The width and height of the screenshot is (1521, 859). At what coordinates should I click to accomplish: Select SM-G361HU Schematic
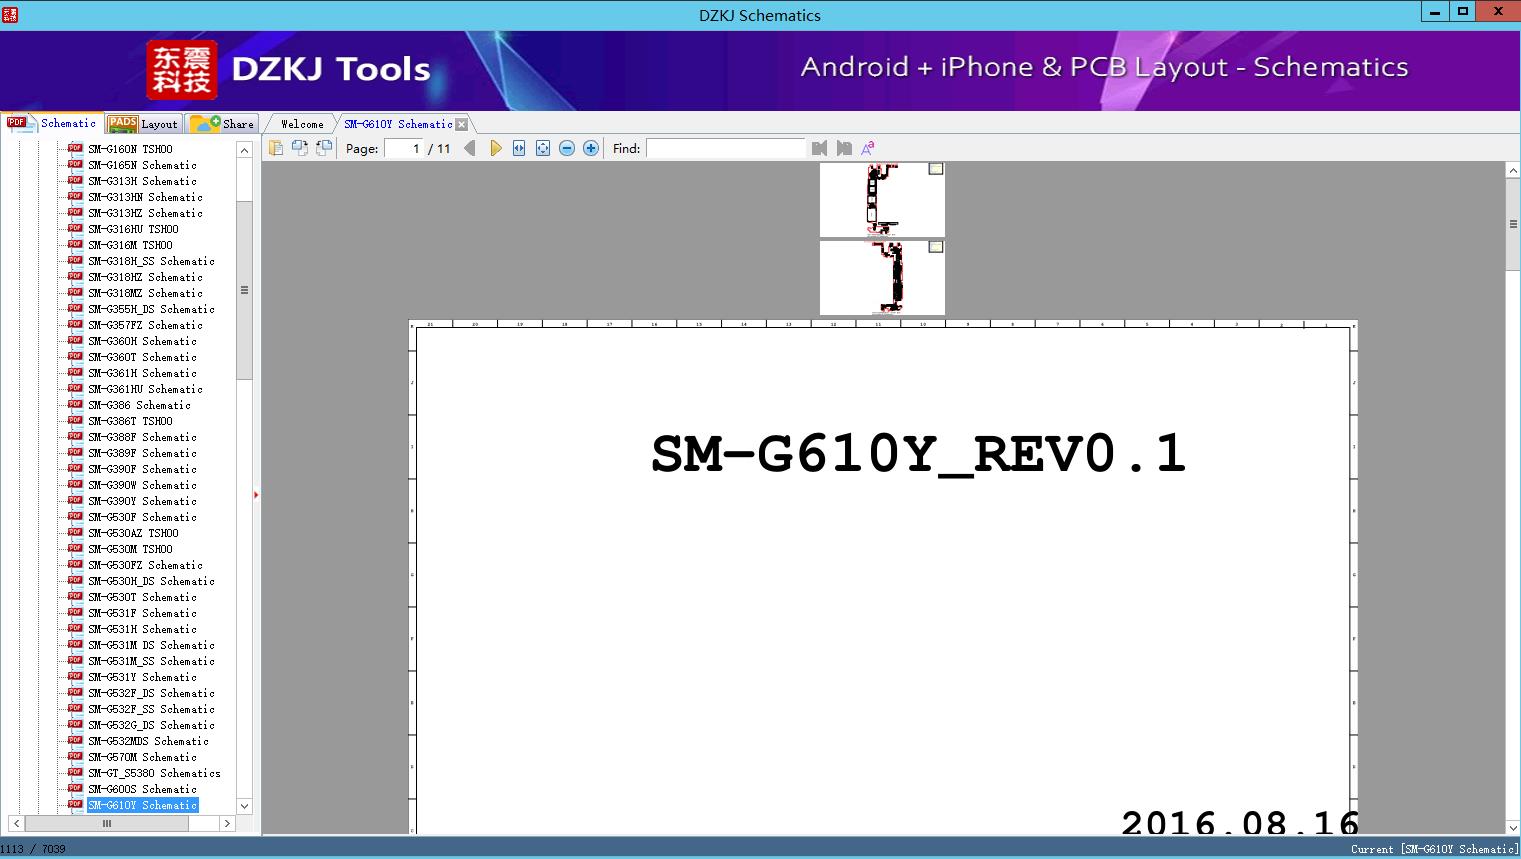(x=145, y=389)
